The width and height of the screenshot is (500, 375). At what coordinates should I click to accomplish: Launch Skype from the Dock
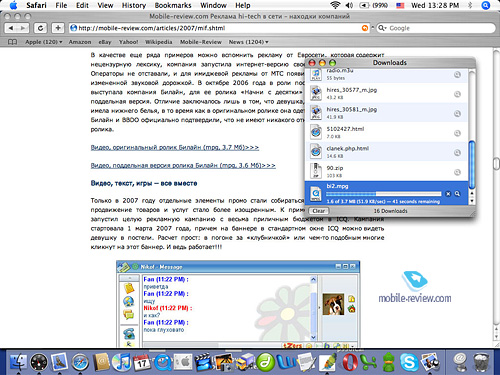coord(409,362)
